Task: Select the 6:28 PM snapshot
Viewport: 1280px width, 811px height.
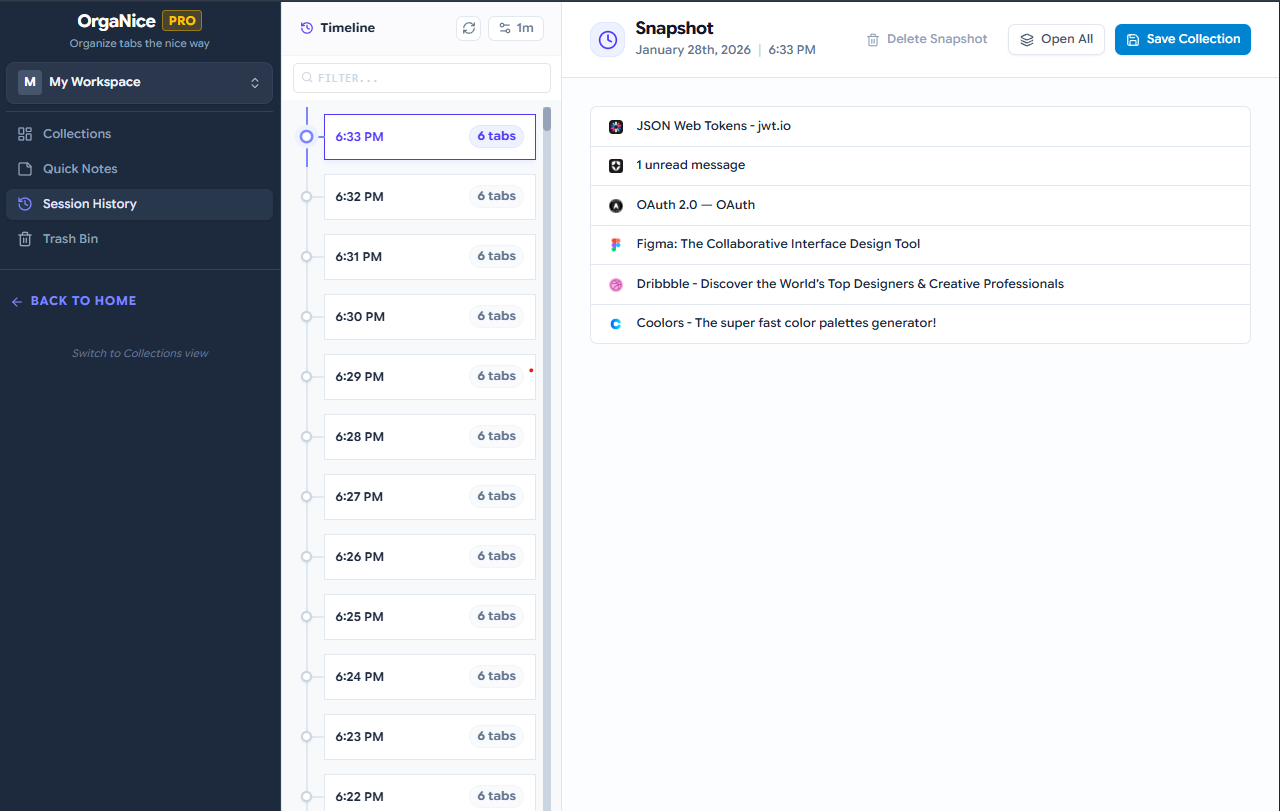Action: 429,436
